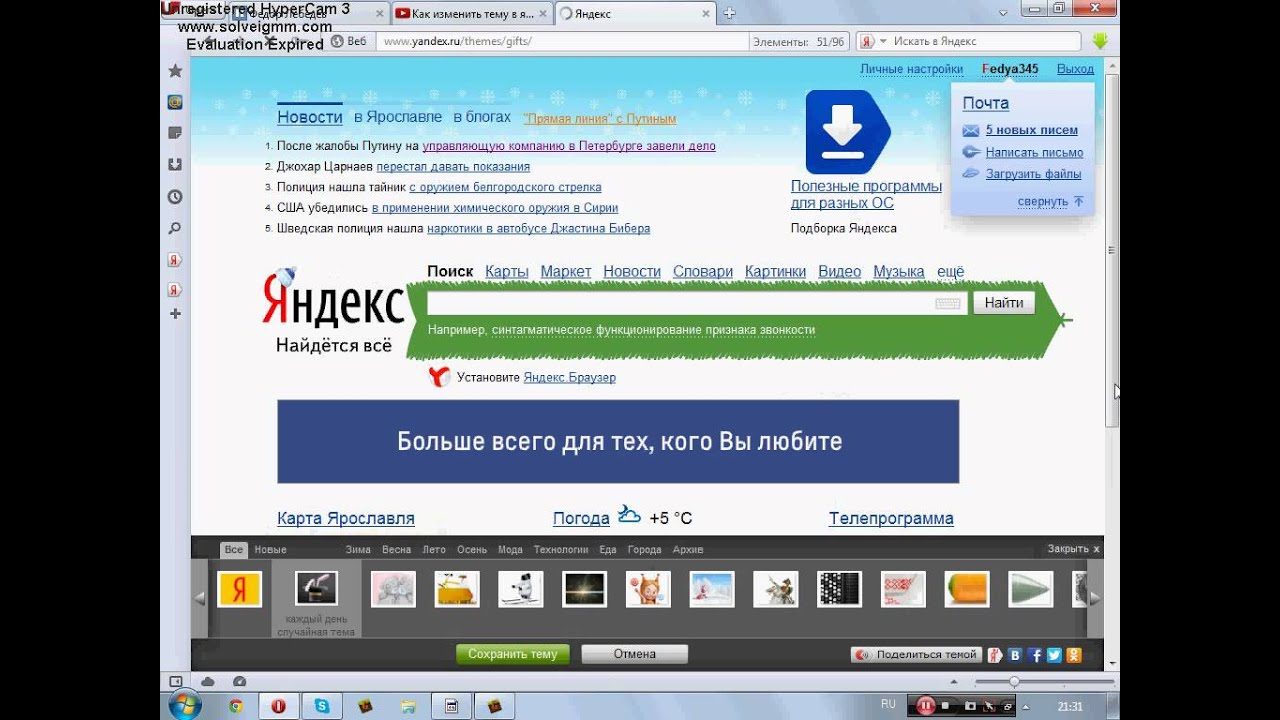Image resolution: width=1280 pixels, height=720 pixels.
Task: Add a new panel with sidebar plus
Action: coord(175,314)
